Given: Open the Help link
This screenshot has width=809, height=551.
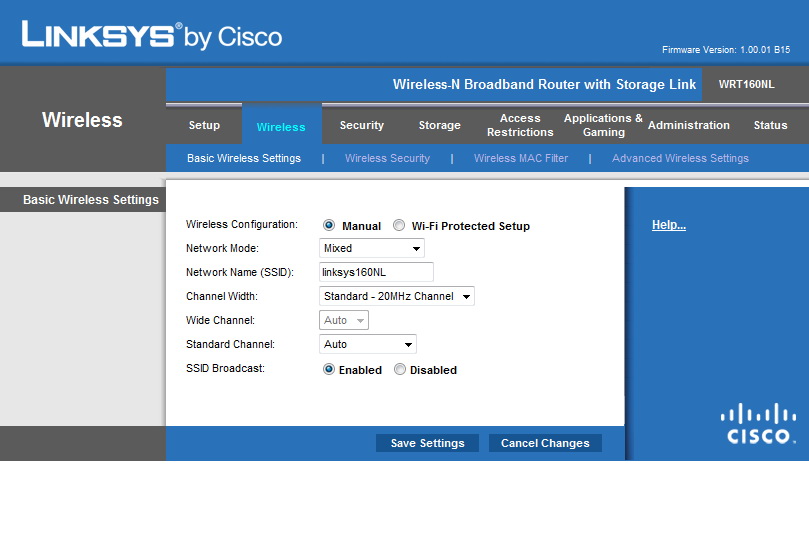Looking at the screenshot, I should click(668, 225).
